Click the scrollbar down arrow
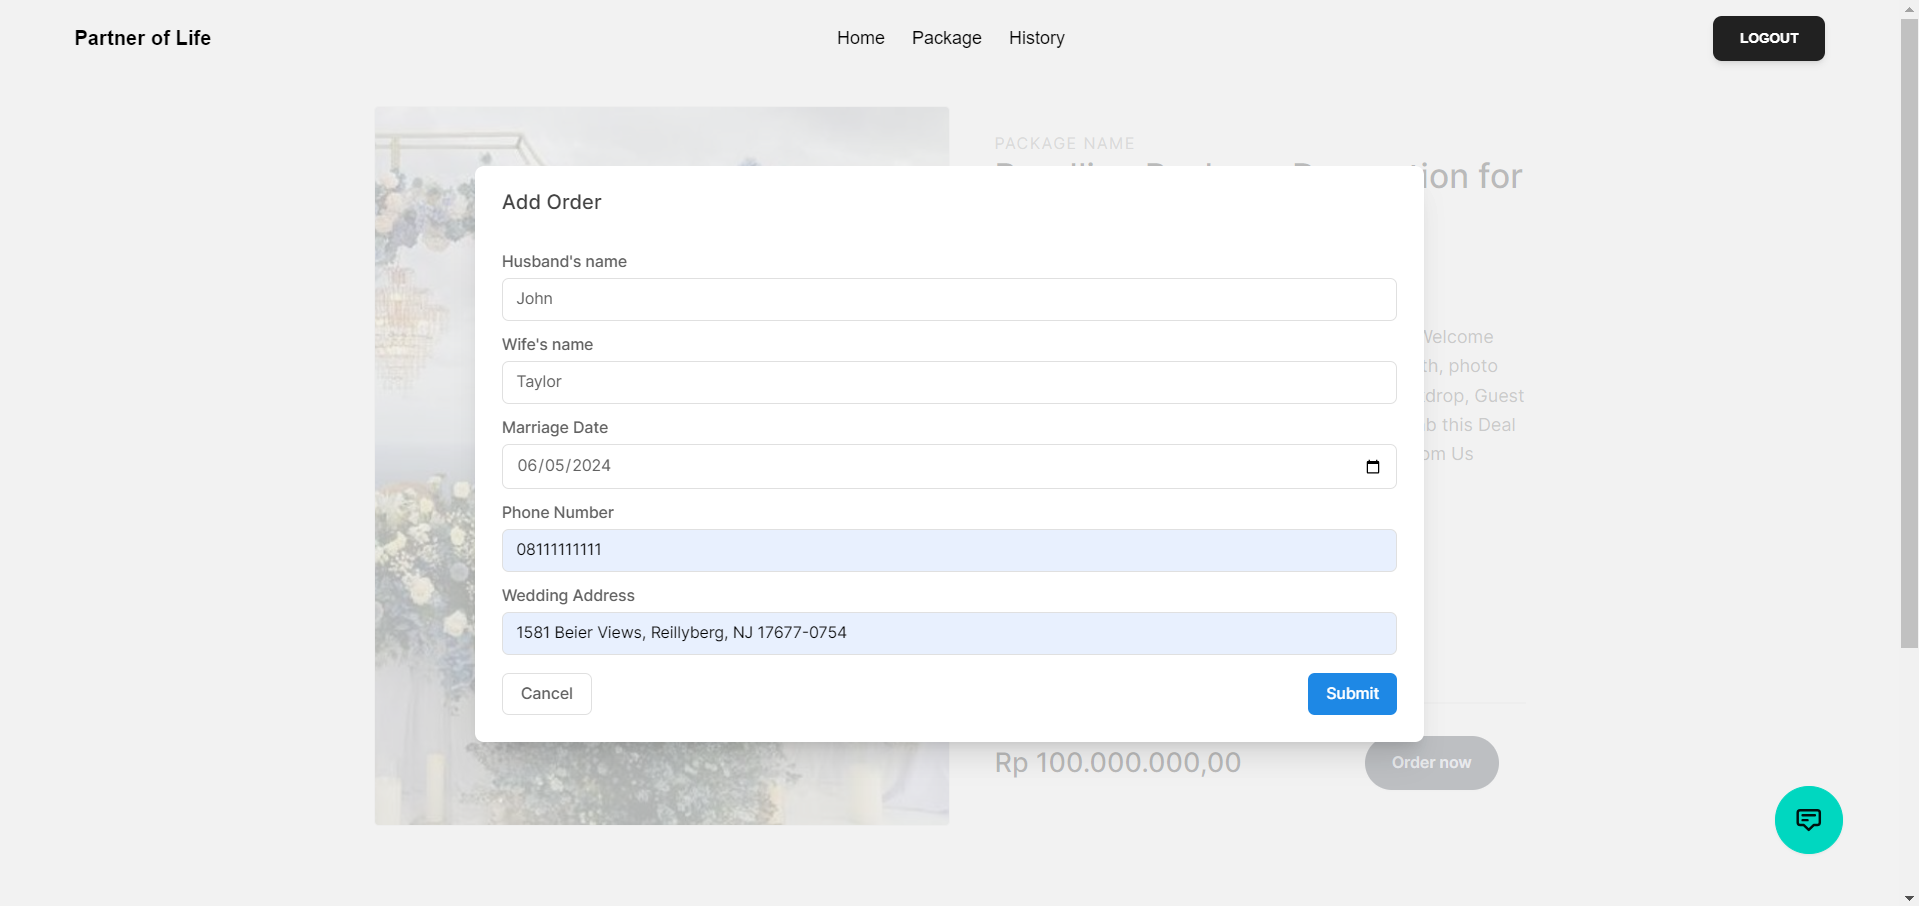Viewport: 1919px width, 906px height. 1909,898
